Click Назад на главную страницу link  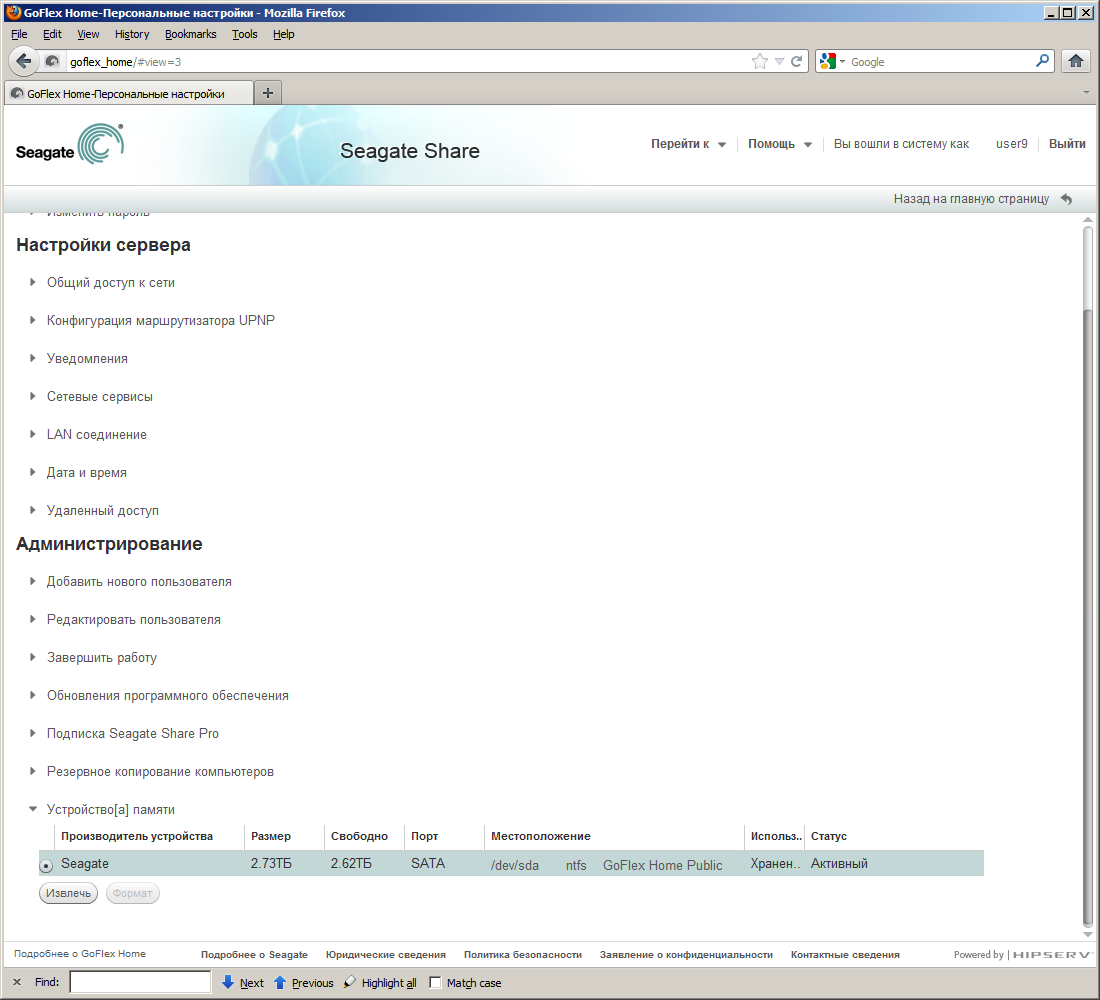pyautogui.click(x=971, y=199)
